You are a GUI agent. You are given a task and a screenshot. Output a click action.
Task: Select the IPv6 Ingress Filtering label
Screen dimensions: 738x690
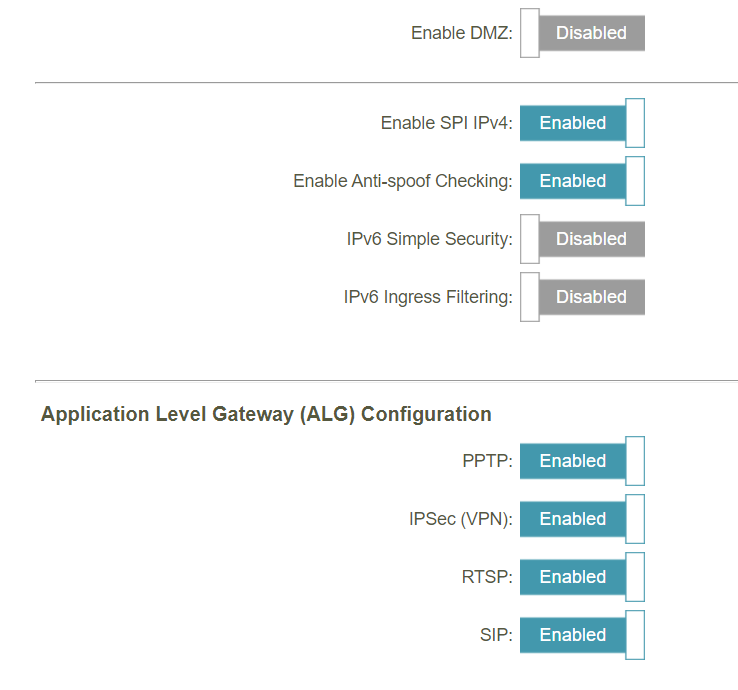click(428, 297)
